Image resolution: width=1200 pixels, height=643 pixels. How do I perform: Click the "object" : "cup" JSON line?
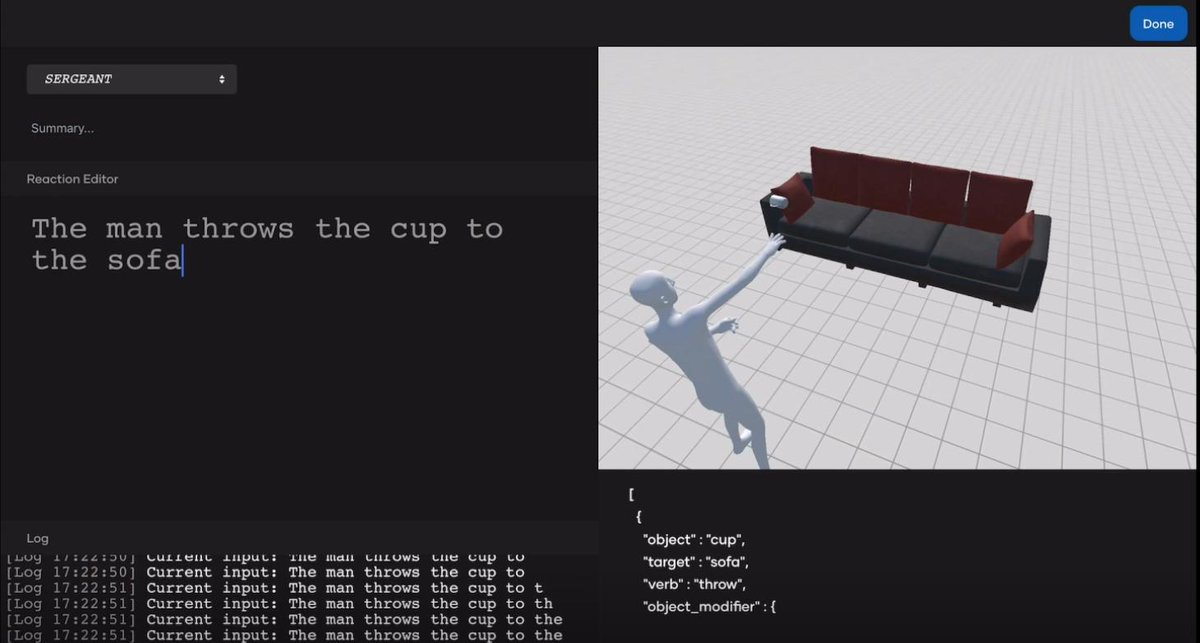(694, 539)
